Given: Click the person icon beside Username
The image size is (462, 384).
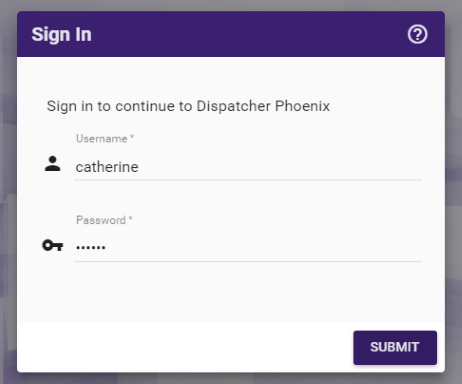Looking at the screenshot, I should (x=53, y=164).
